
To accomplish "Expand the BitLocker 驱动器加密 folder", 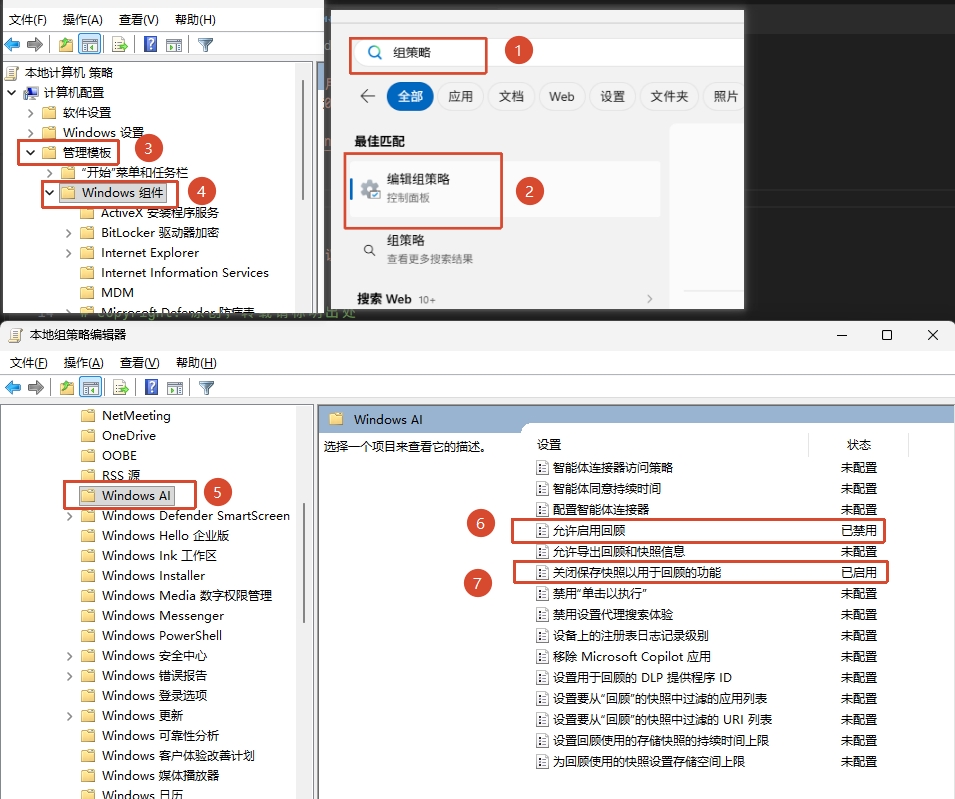I will click(68, 233).
